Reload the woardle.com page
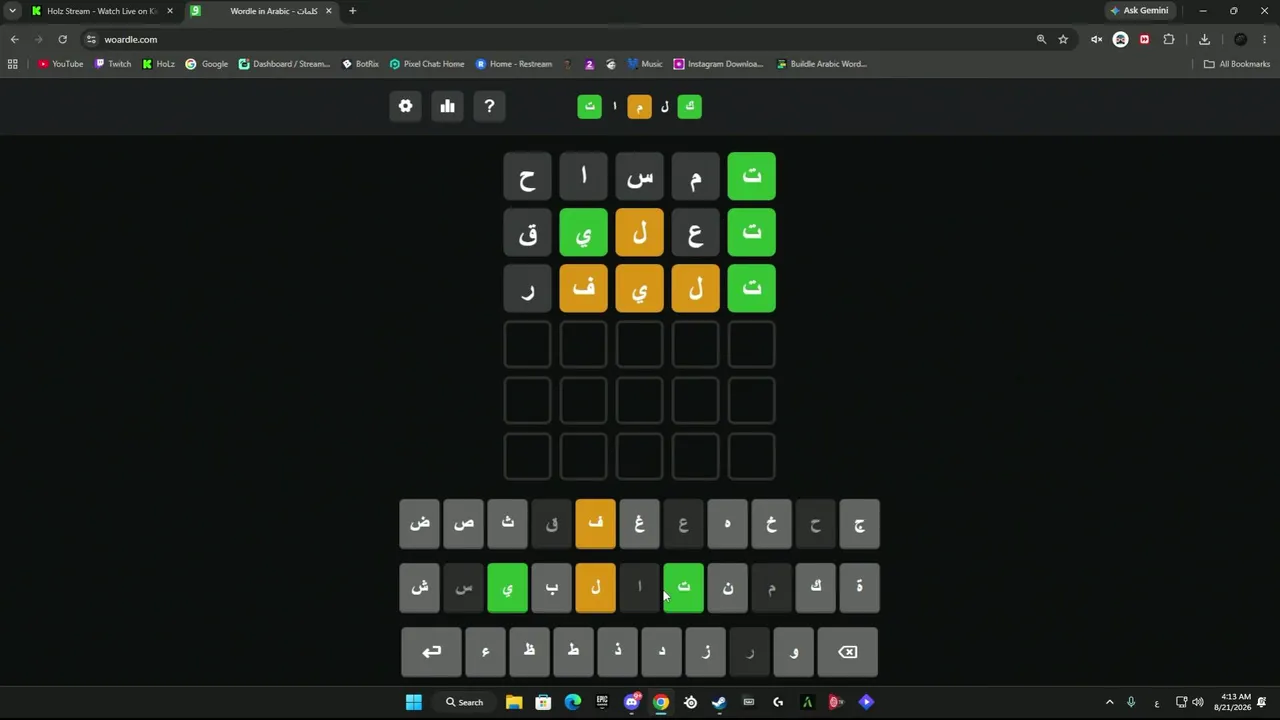Screen dimensions: 1280x720 (62, 39)
